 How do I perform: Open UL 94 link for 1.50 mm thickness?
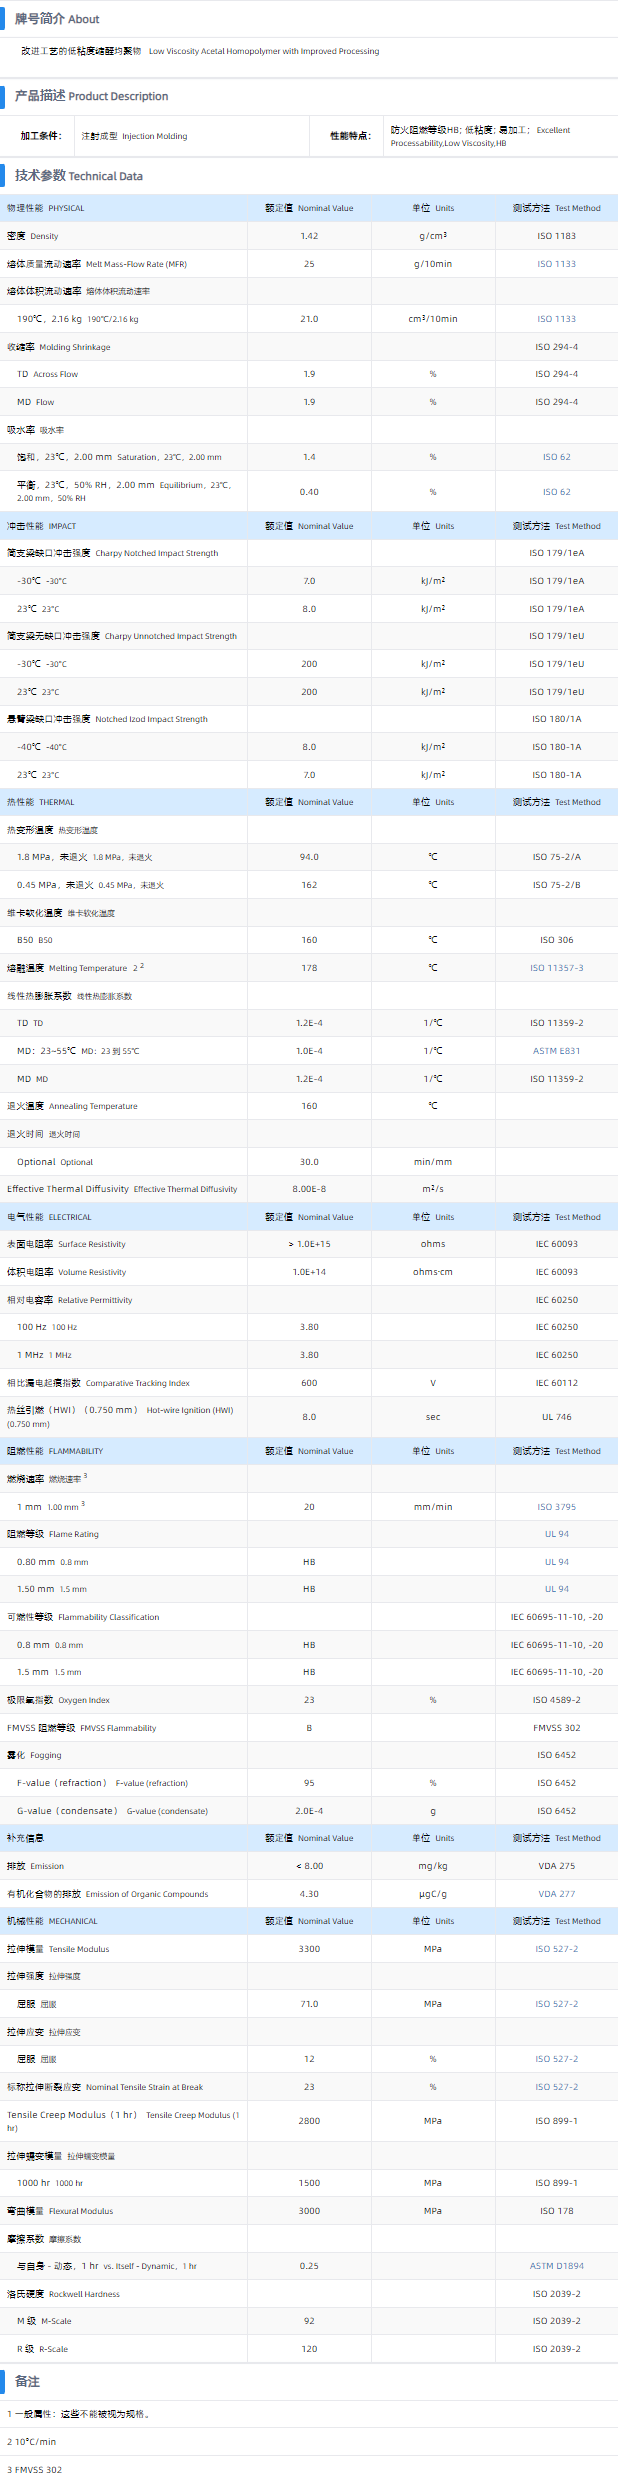coord(556,1589)
